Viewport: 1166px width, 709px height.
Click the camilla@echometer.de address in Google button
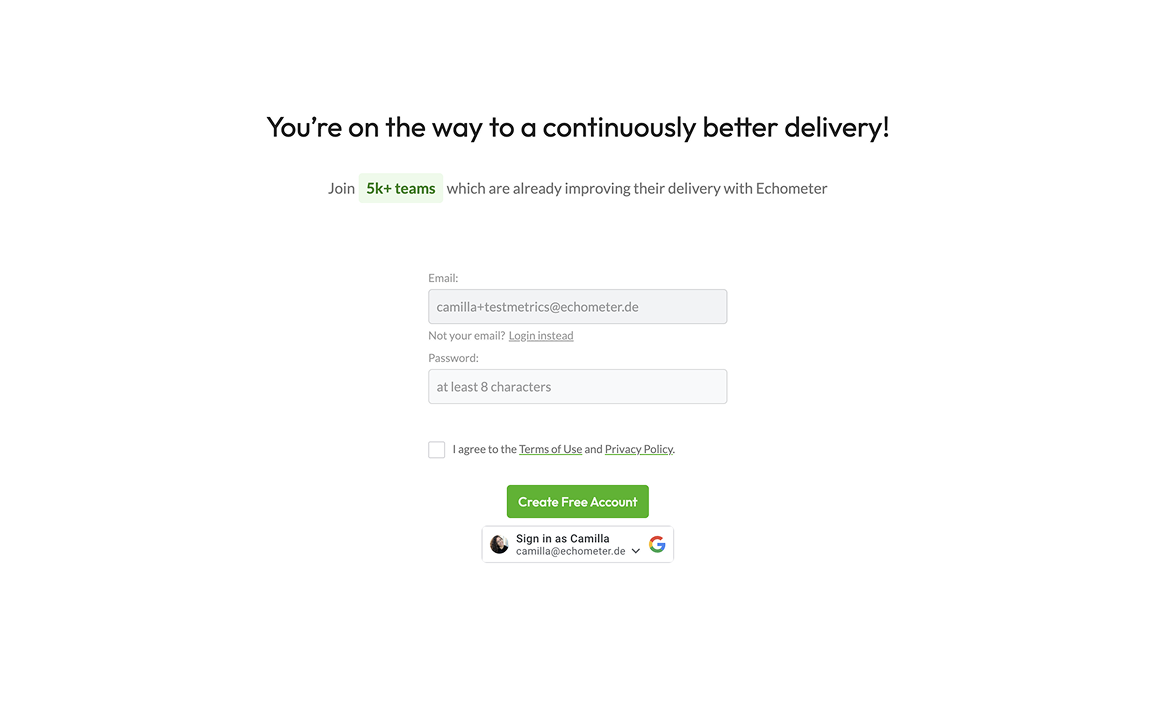(570, 551)
